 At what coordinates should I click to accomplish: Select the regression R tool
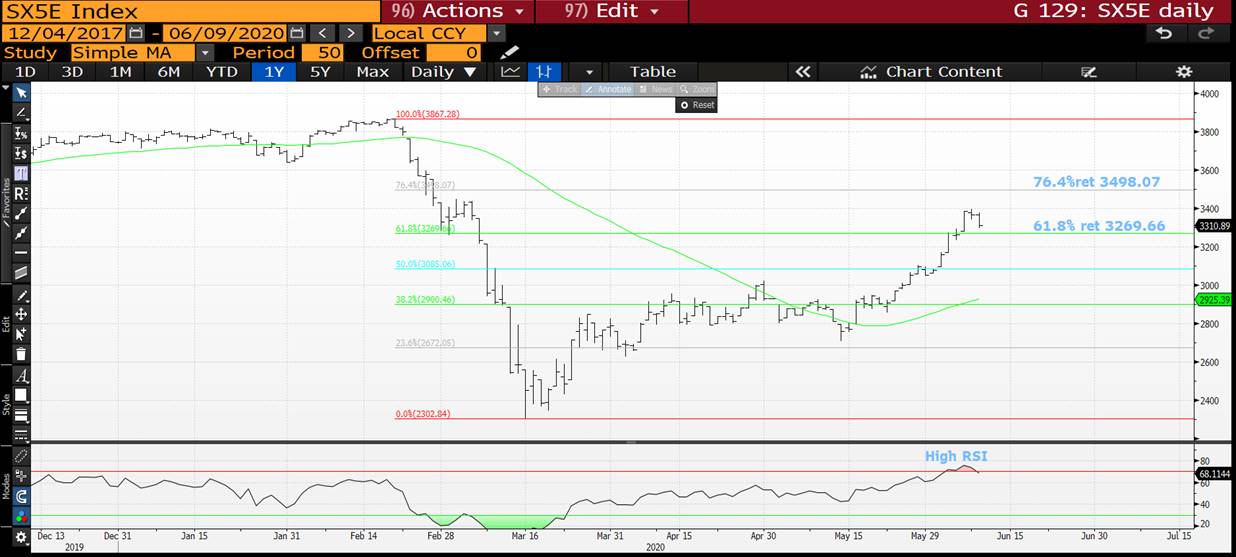pos(21,194)
